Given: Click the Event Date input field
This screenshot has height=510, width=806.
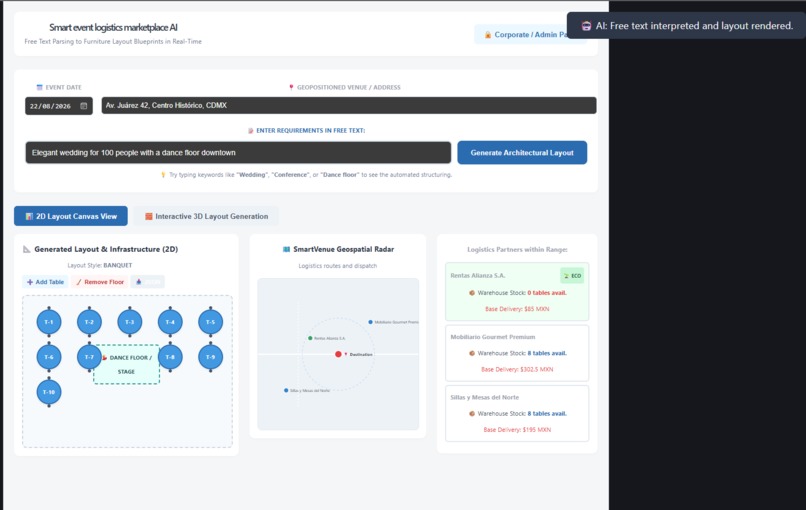Looking at the screenshot, I should (x=59, y=106).
